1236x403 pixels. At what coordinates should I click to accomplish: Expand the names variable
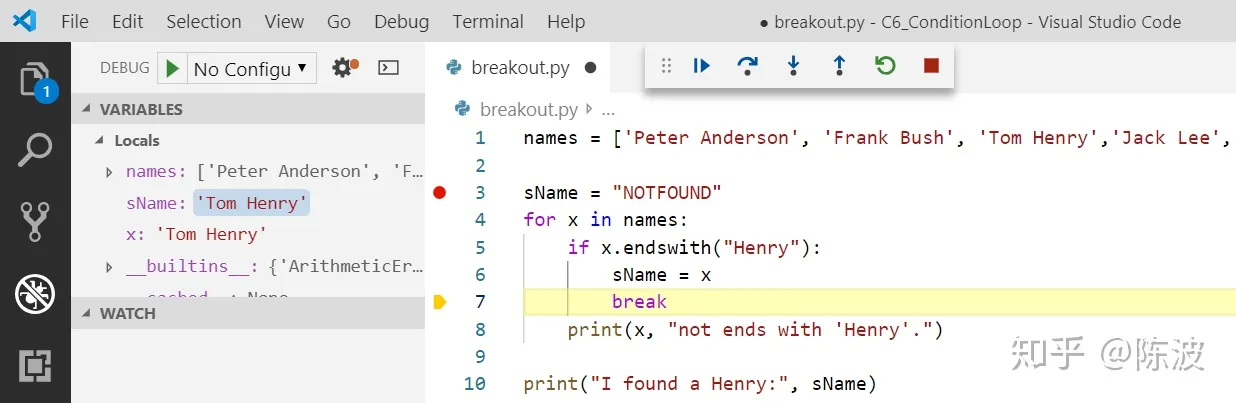point(109,172)
